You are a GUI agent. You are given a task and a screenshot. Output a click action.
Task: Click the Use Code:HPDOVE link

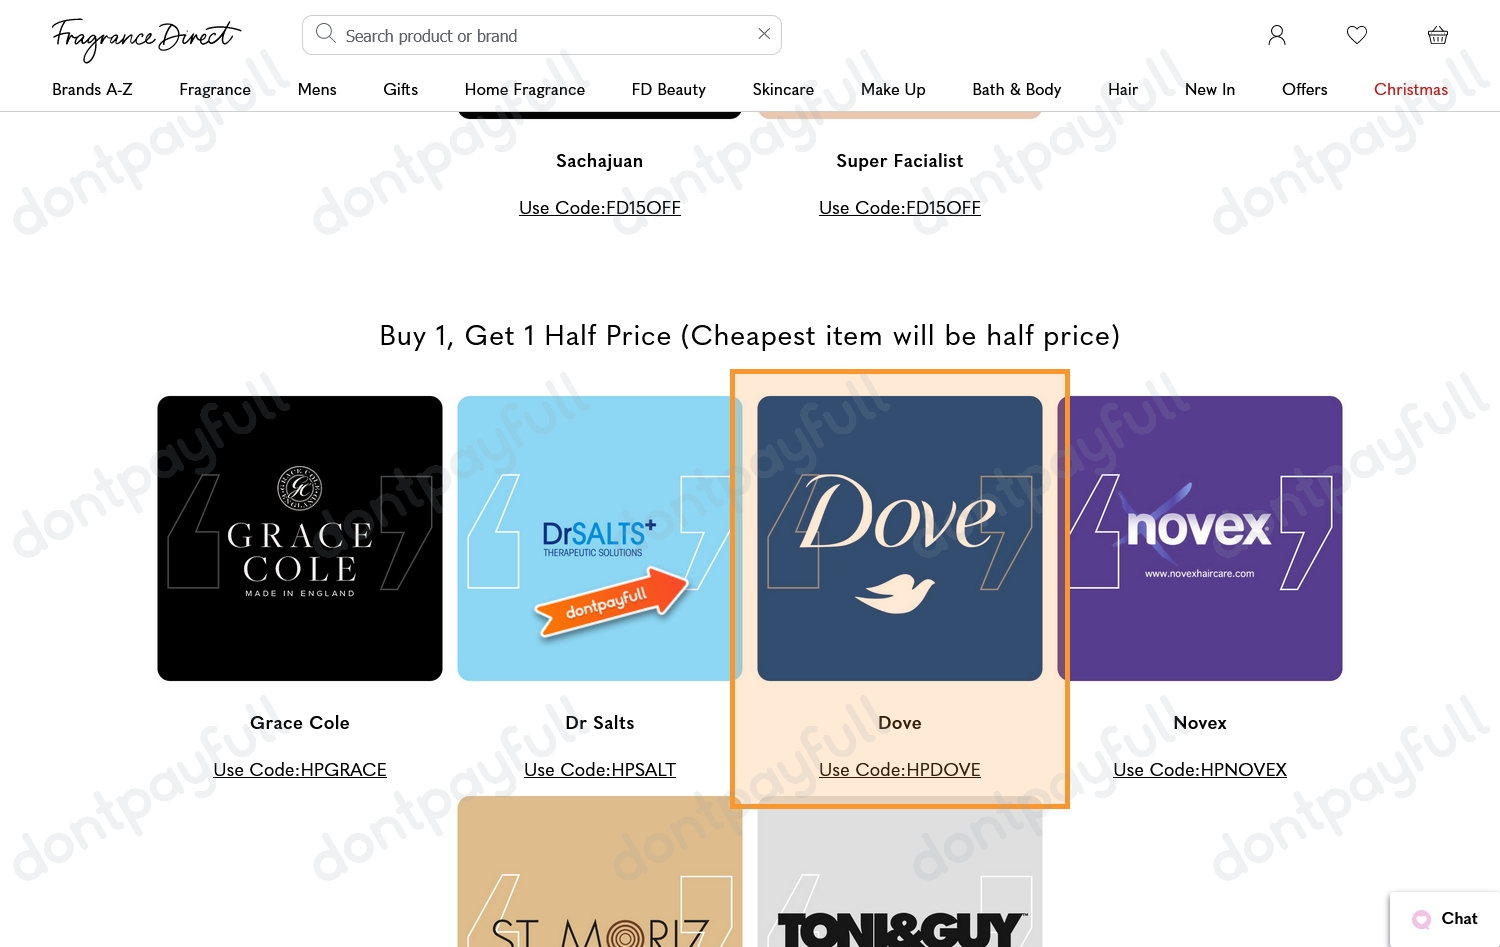[x=899, y=770]
